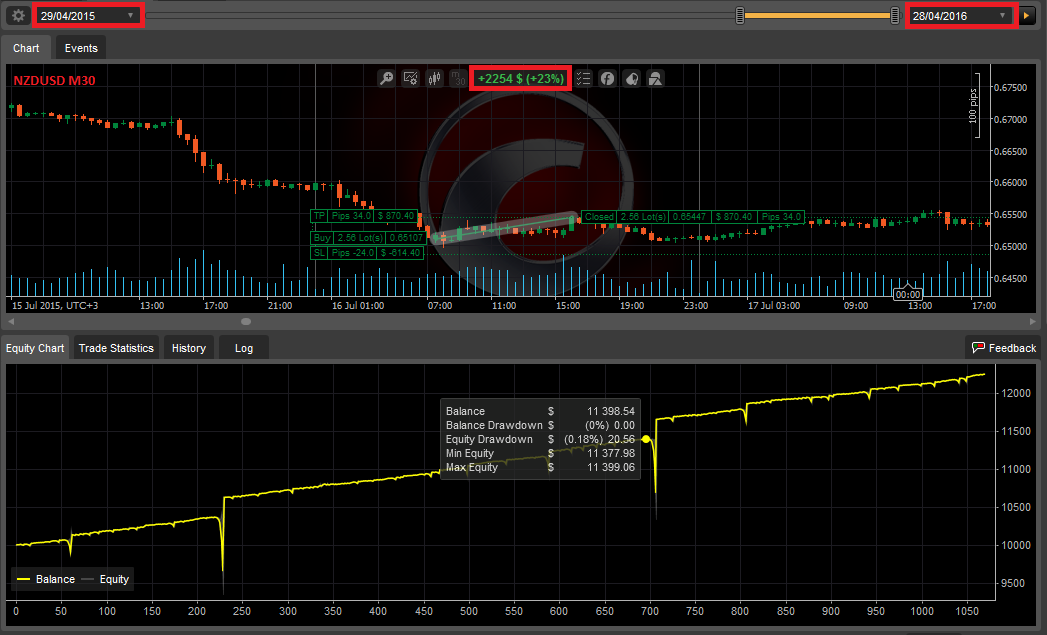The width and height of the screenshot is (1047, 635).
Task: Click the Buy 2.56 Lot(s) position label
Action: [369, 238]
